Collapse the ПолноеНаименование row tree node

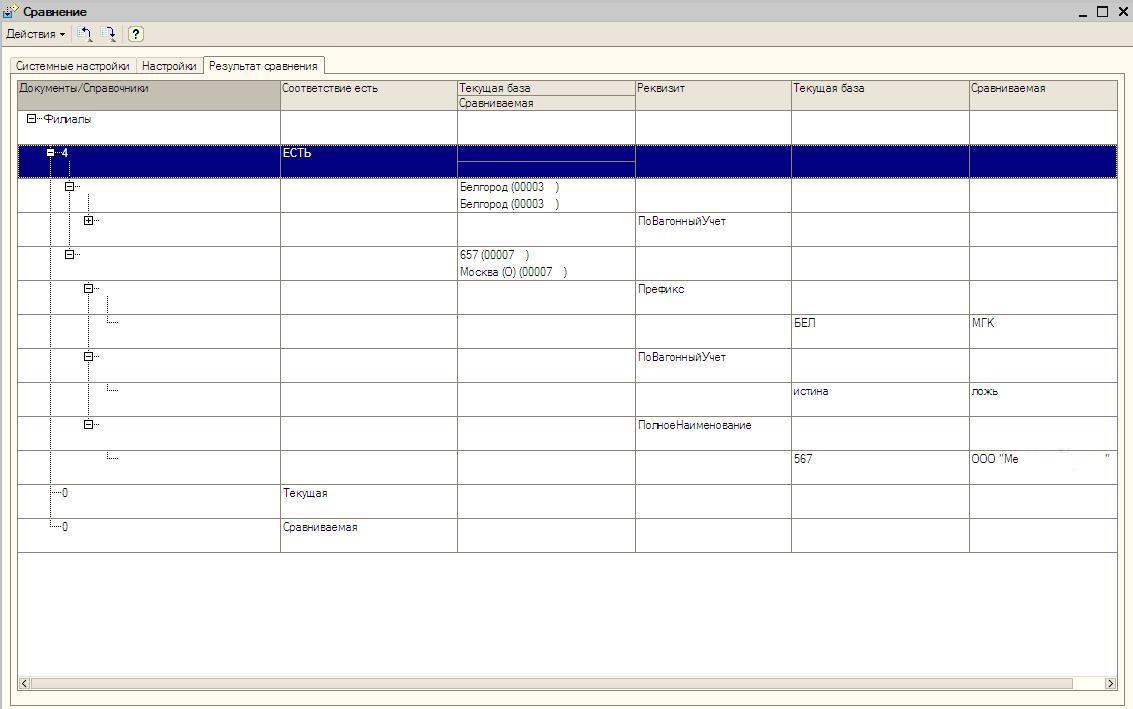[88, 425]
